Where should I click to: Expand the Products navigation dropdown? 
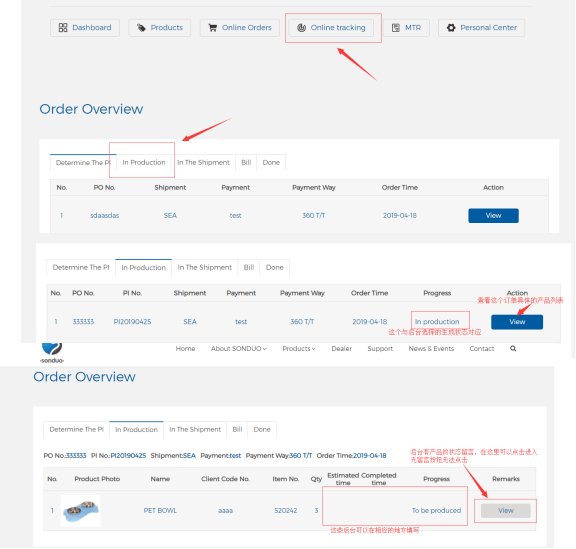click(x=299, y=348)
